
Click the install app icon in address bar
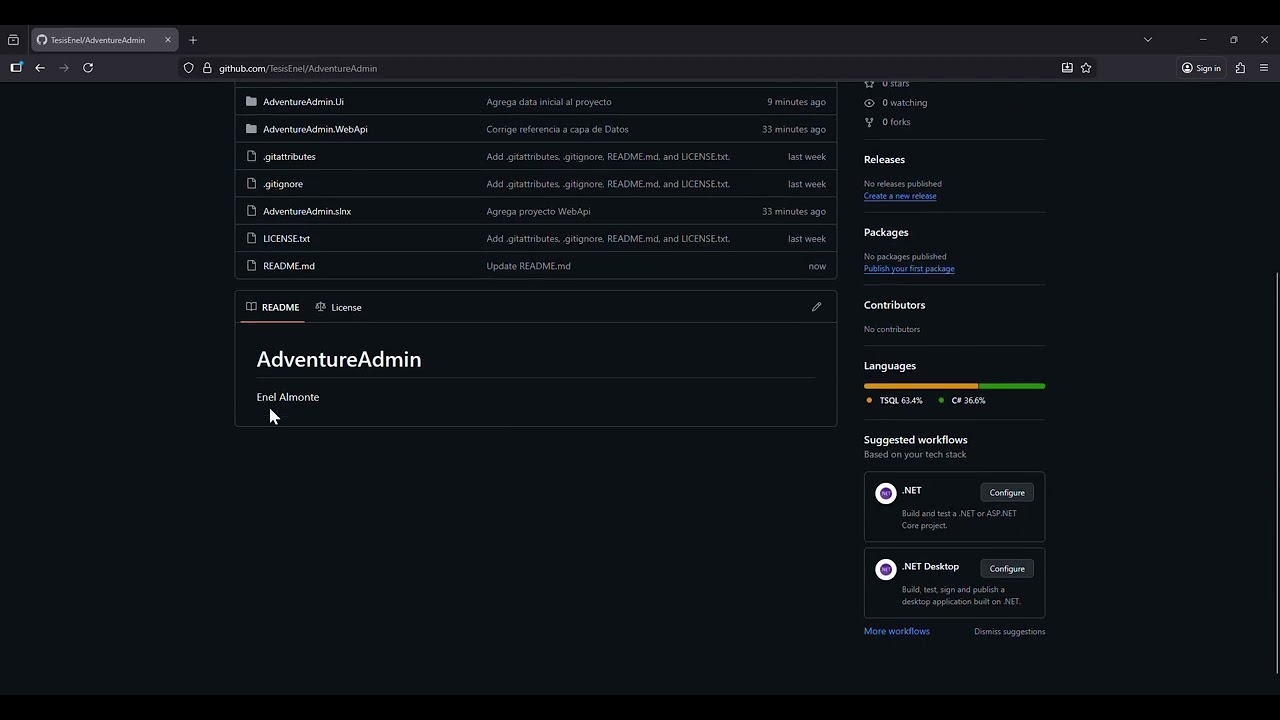(x=1067, y=68)
